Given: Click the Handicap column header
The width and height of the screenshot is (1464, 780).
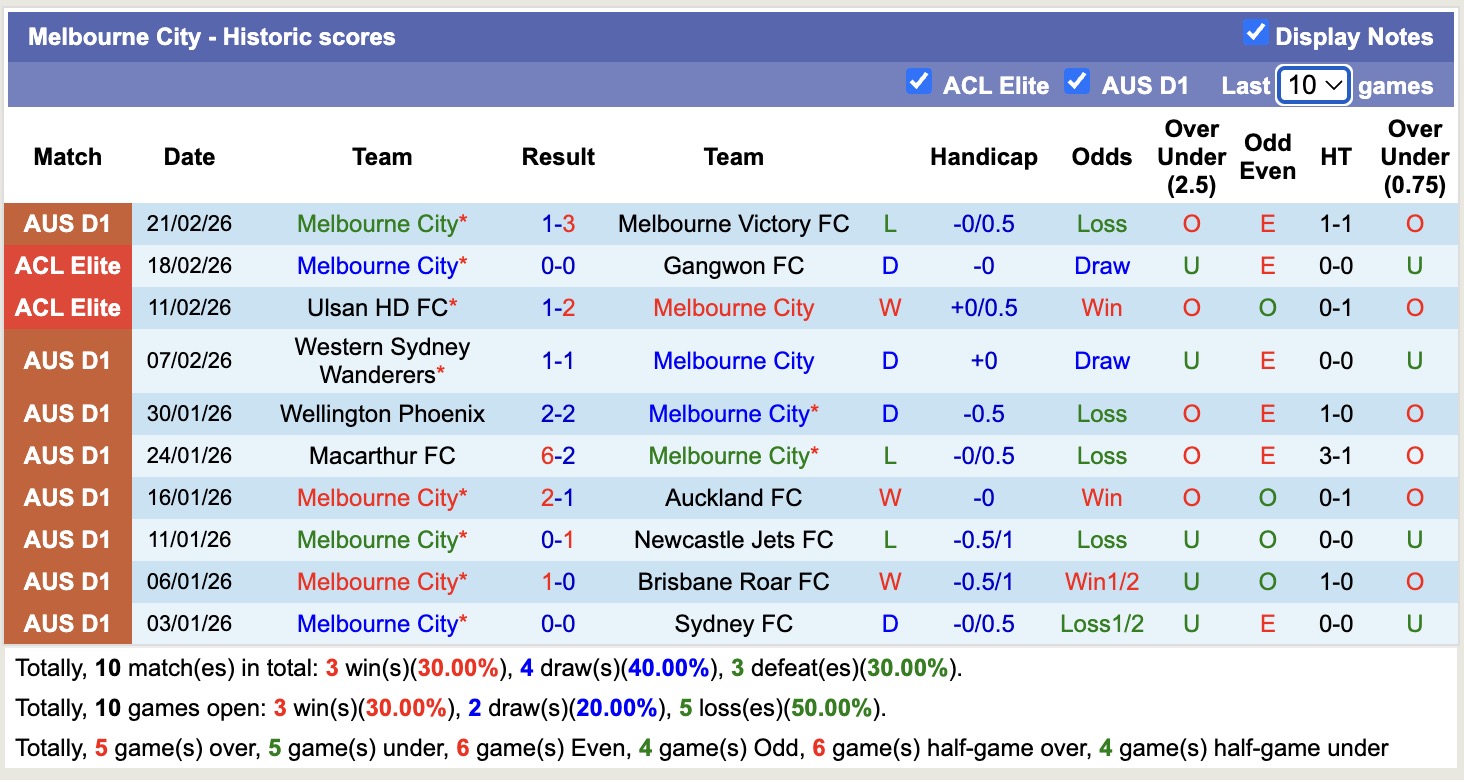Looking at the screenshot, I should pyautogui.click(x=984, y=157).
